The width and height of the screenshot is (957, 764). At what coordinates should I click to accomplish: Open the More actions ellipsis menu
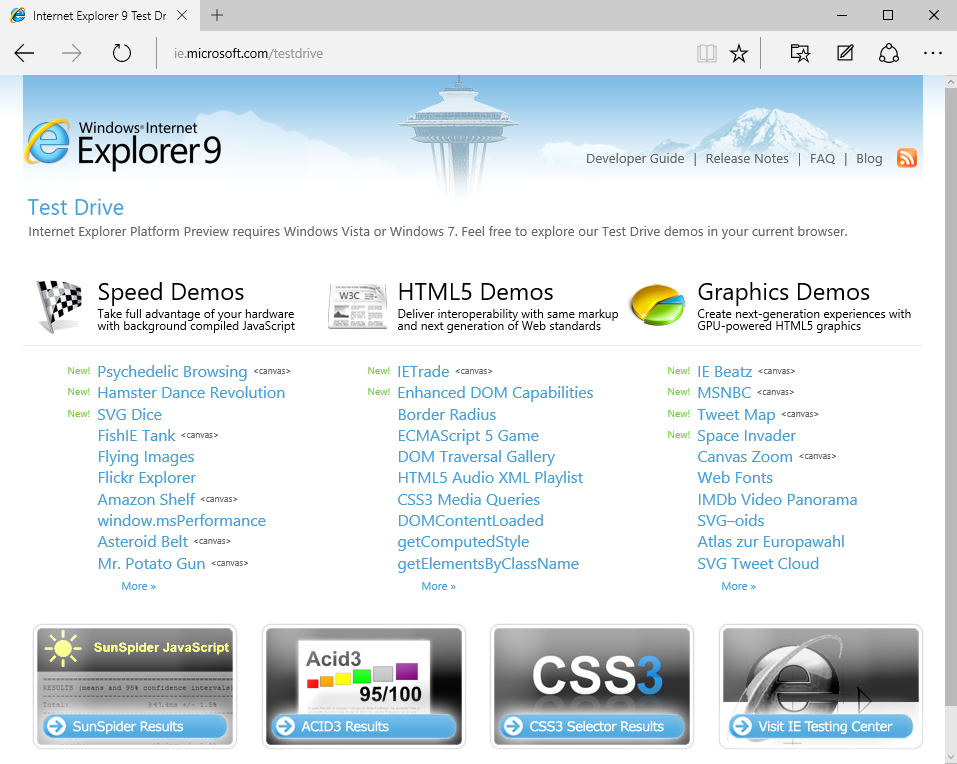click(x=933, y=54)
